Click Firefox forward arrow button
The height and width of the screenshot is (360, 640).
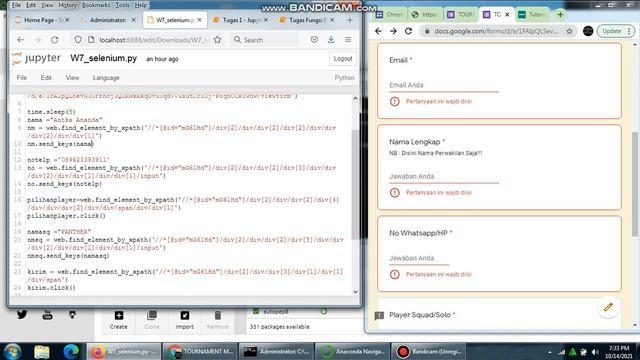(x=38, y=40)
